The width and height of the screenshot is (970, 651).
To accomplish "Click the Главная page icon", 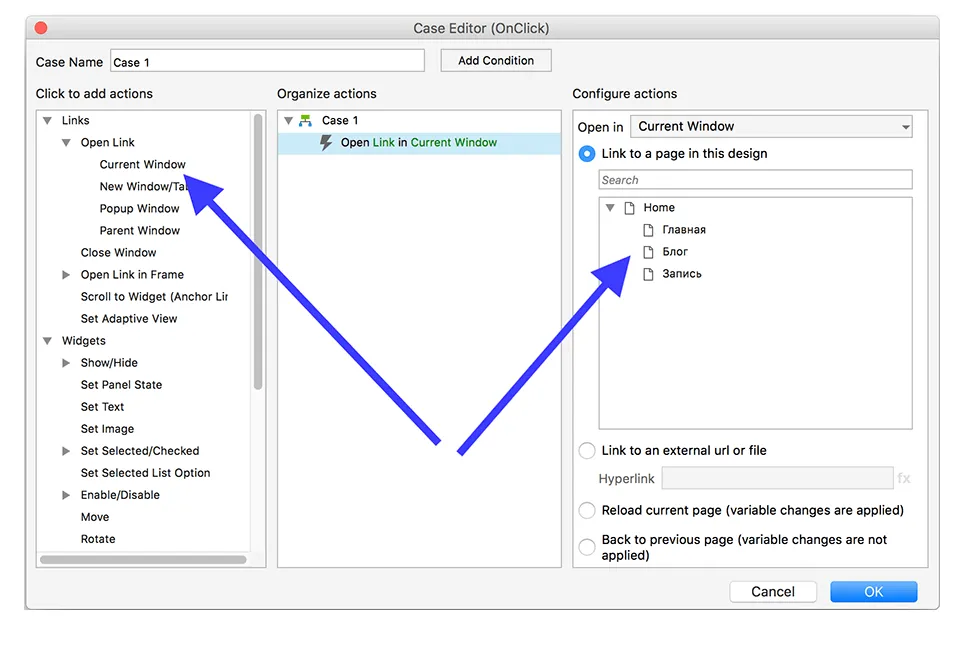I will click(648, 230).
